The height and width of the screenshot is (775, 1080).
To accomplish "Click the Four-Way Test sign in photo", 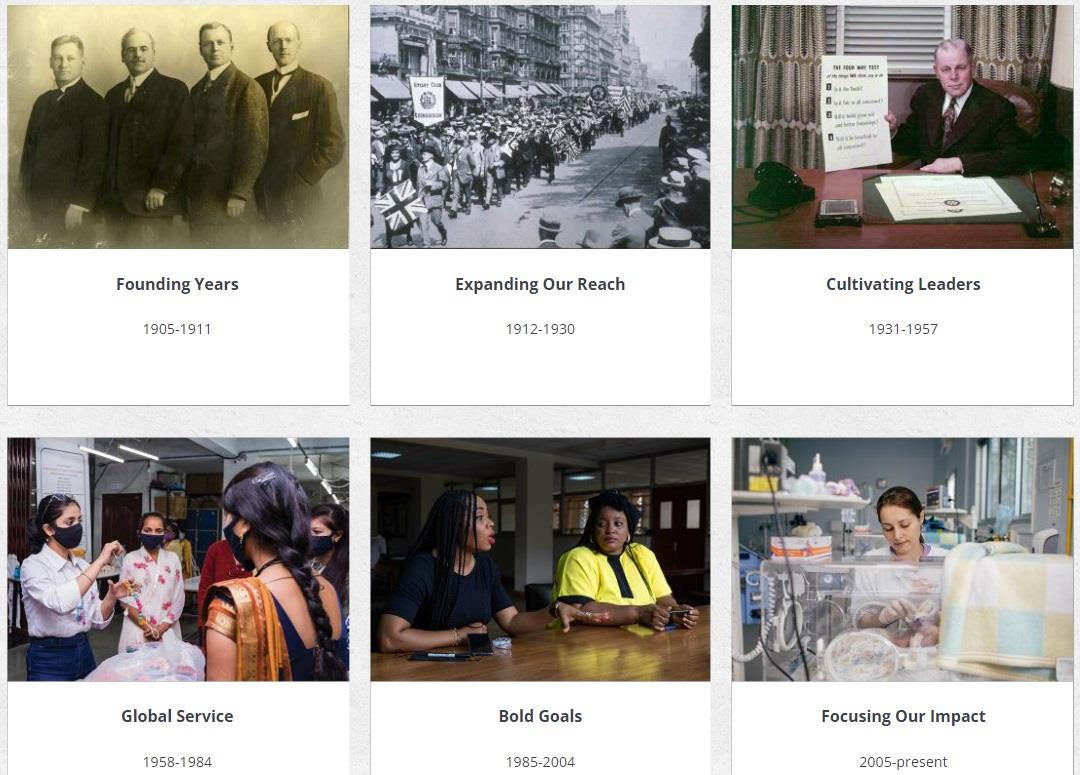I will [x=855, y=112].
